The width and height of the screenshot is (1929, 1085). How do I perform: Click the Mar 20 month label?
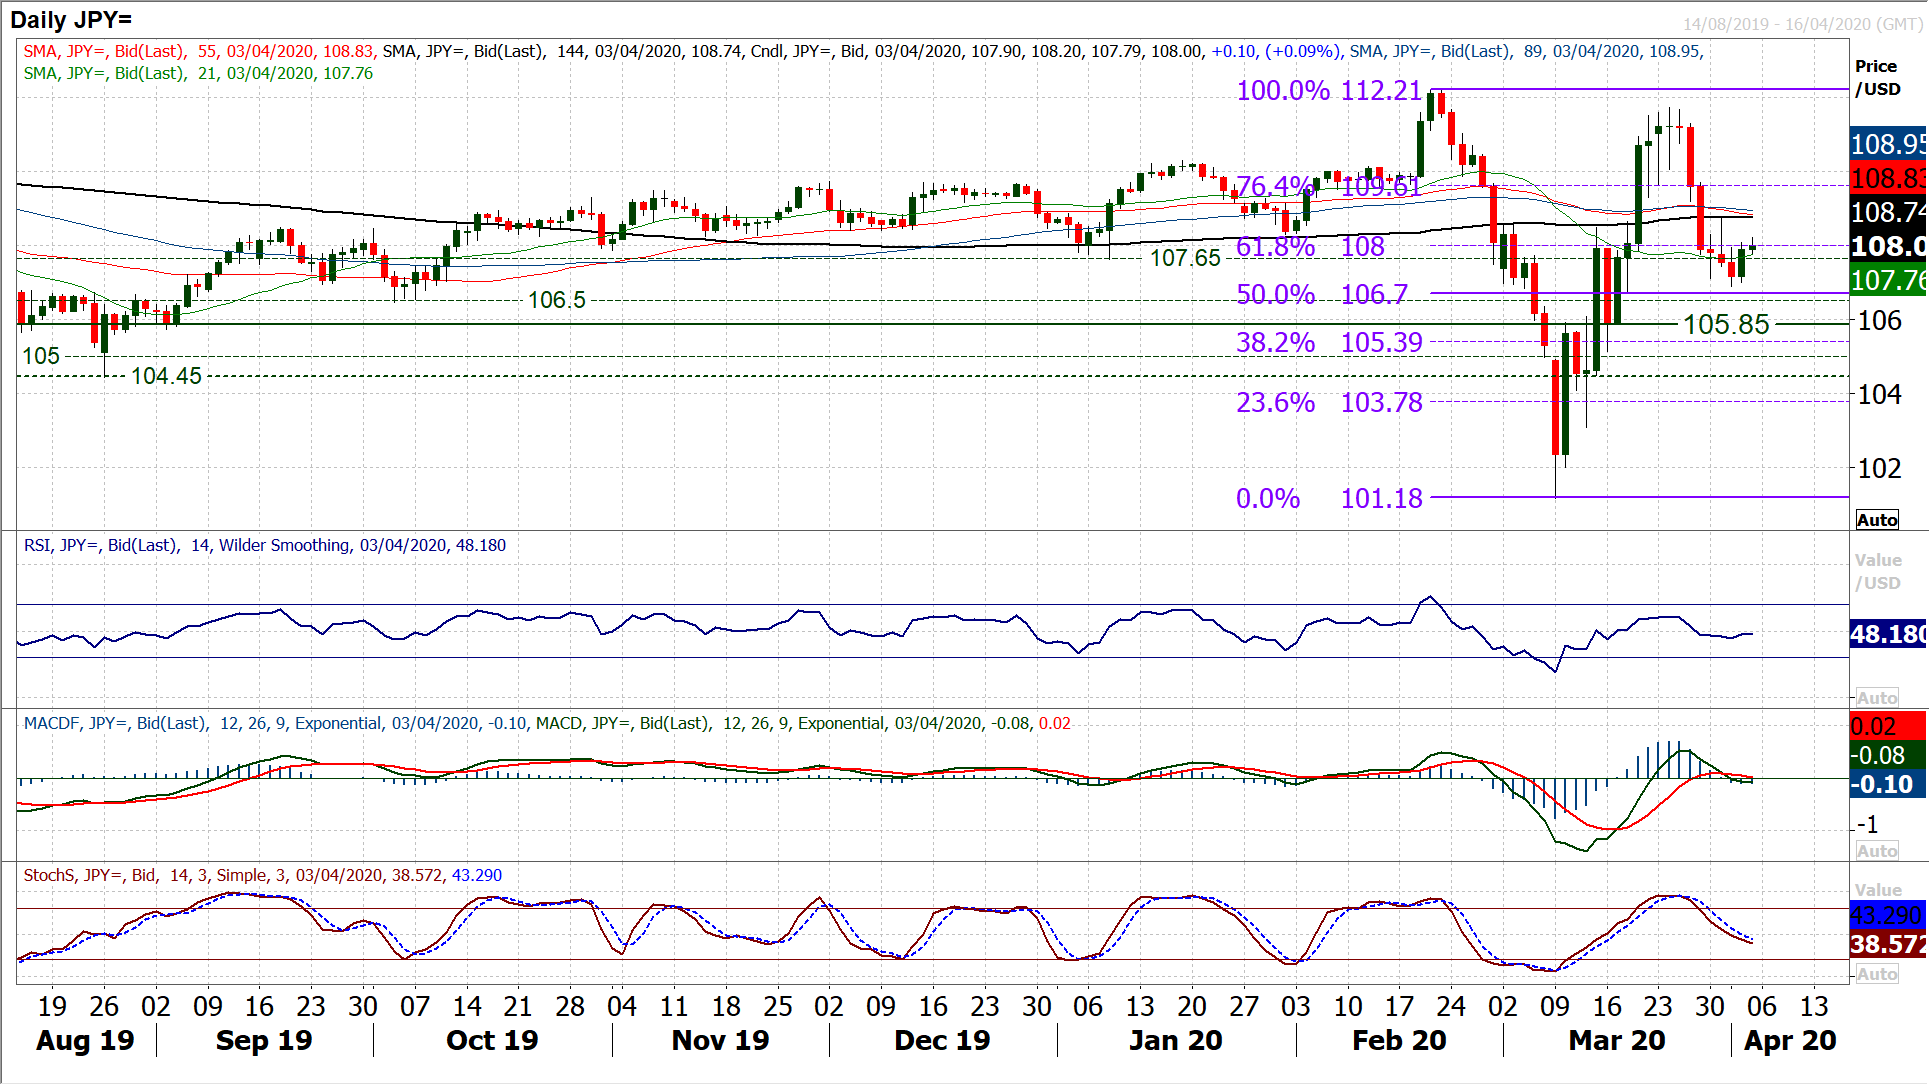1617,1040
